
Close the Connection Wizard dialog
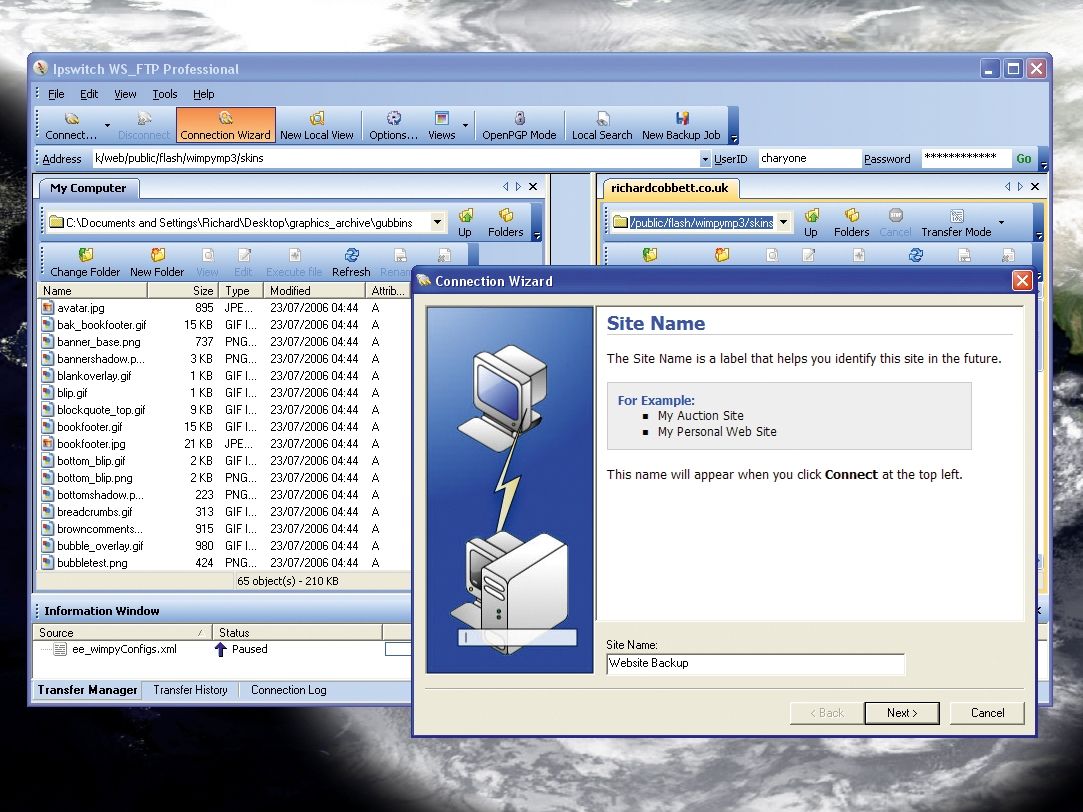[1022, 281]
